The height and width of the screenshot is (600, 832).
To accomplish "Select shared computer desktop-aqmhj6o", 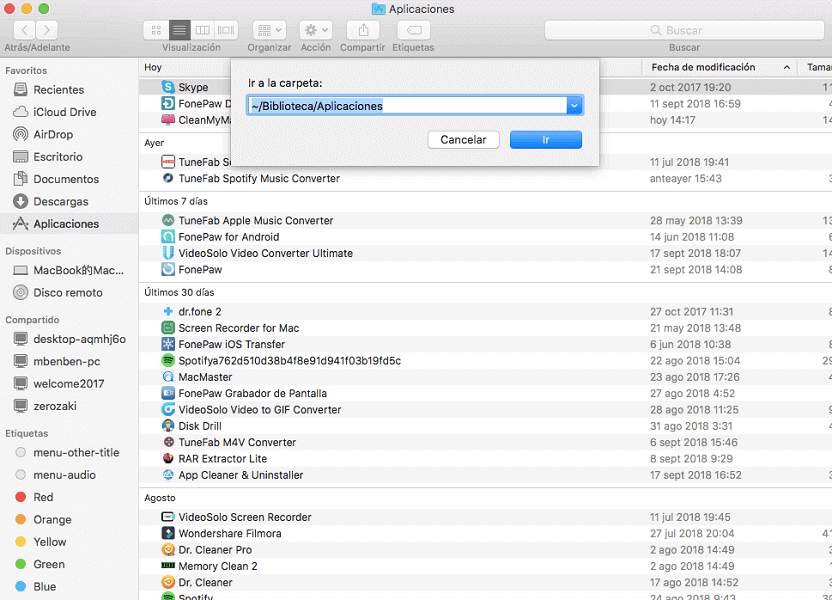I will tap(79, 339).
